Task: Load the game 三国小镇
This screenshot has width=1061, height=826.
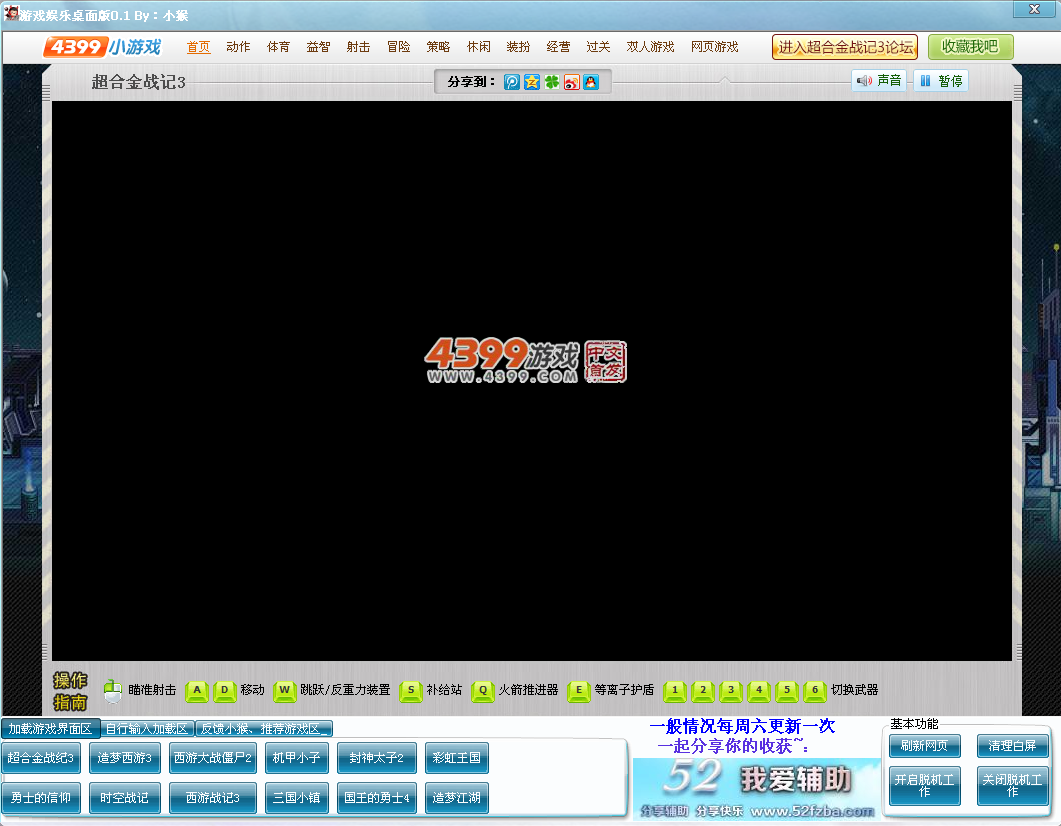Action: click(x=296, y=798)
